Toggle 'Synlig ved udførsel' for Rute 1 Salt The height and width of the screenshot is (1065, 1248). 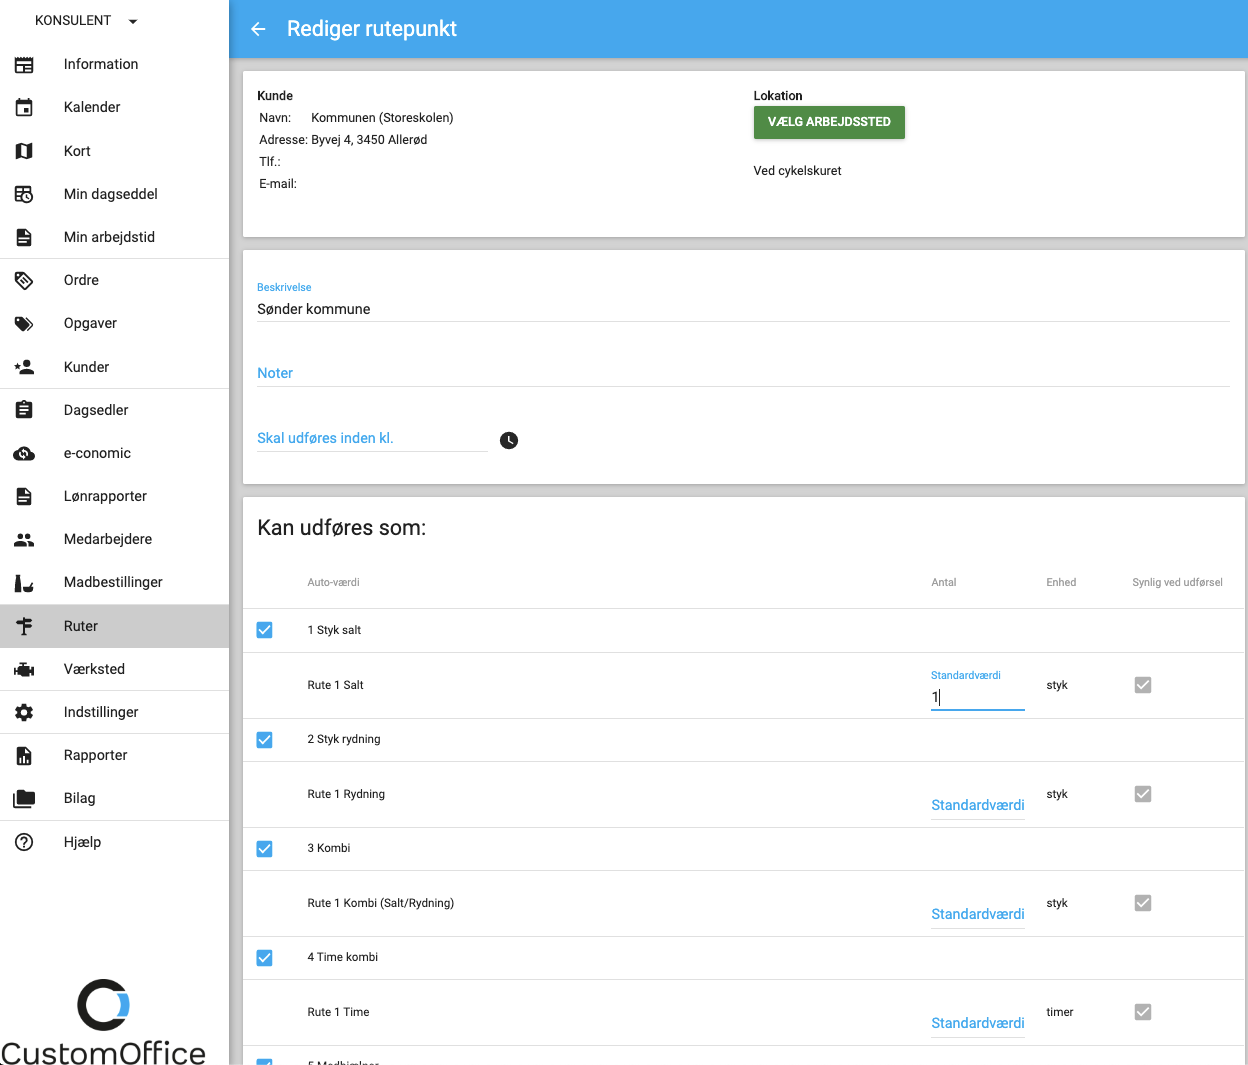(1143, 685)
